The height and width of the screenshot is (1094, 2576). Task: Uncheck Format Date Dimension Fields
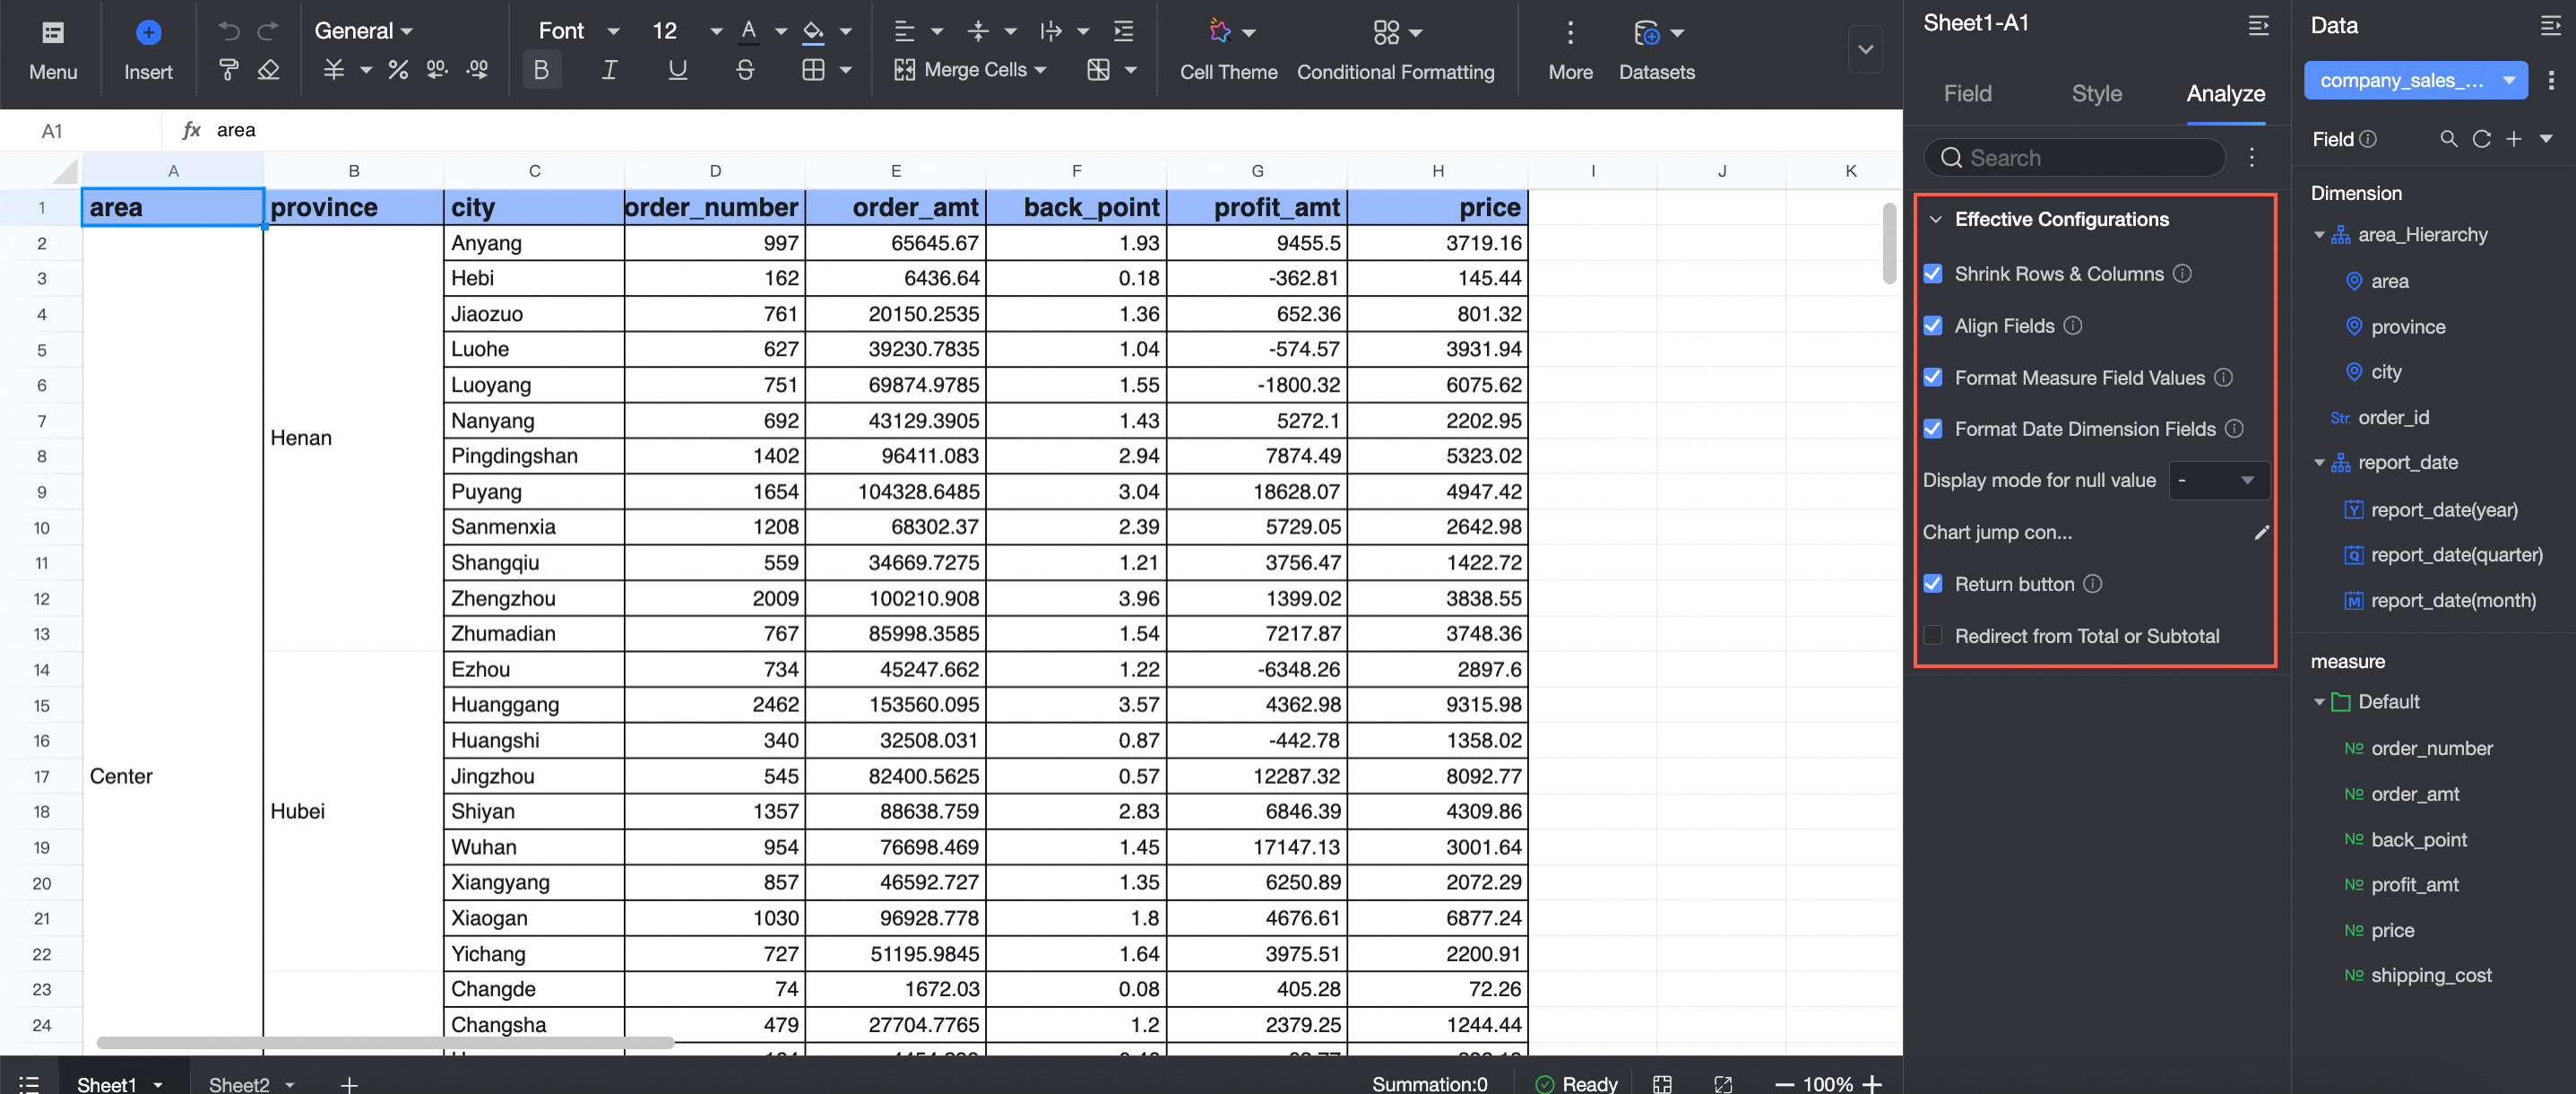(1932, 428)
